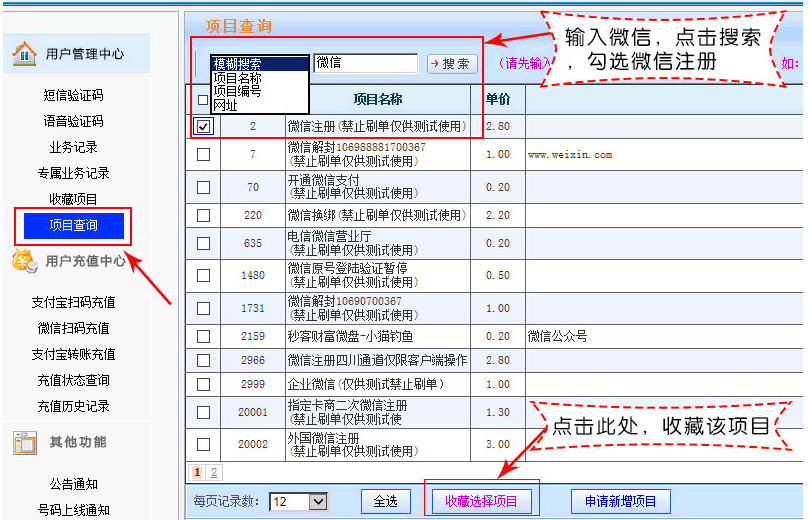Select the highlighted 项目查询 menu item
The height and width of the screenshot is (520, 809).
click(74, 225)
